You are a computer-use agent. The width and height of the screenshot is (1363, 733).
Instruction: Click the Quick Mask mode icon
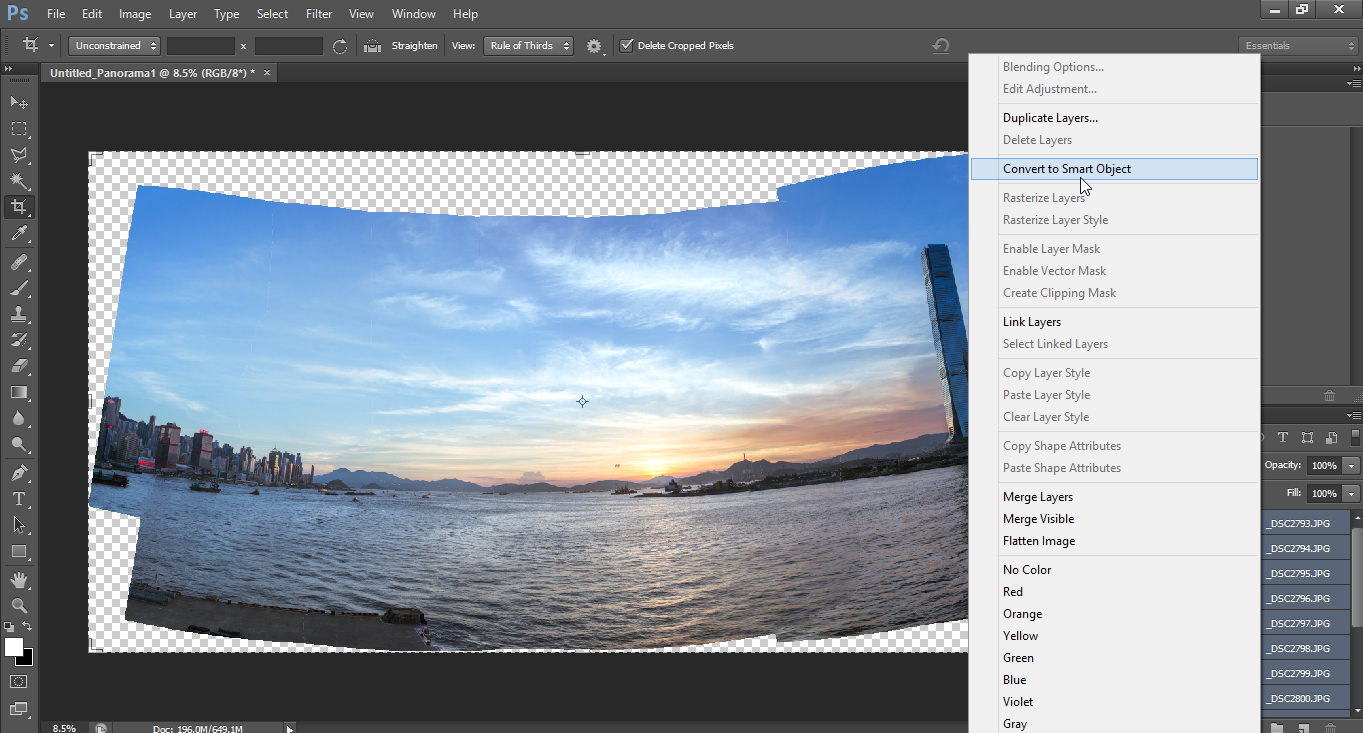19,681
